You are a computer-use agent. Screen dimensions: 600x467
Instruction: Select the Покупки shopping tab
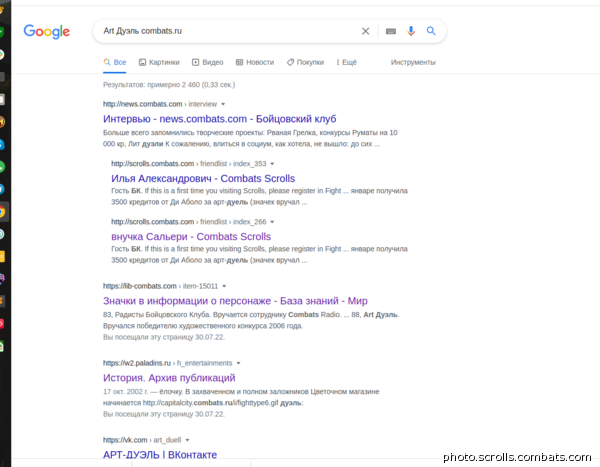(305, 62)
